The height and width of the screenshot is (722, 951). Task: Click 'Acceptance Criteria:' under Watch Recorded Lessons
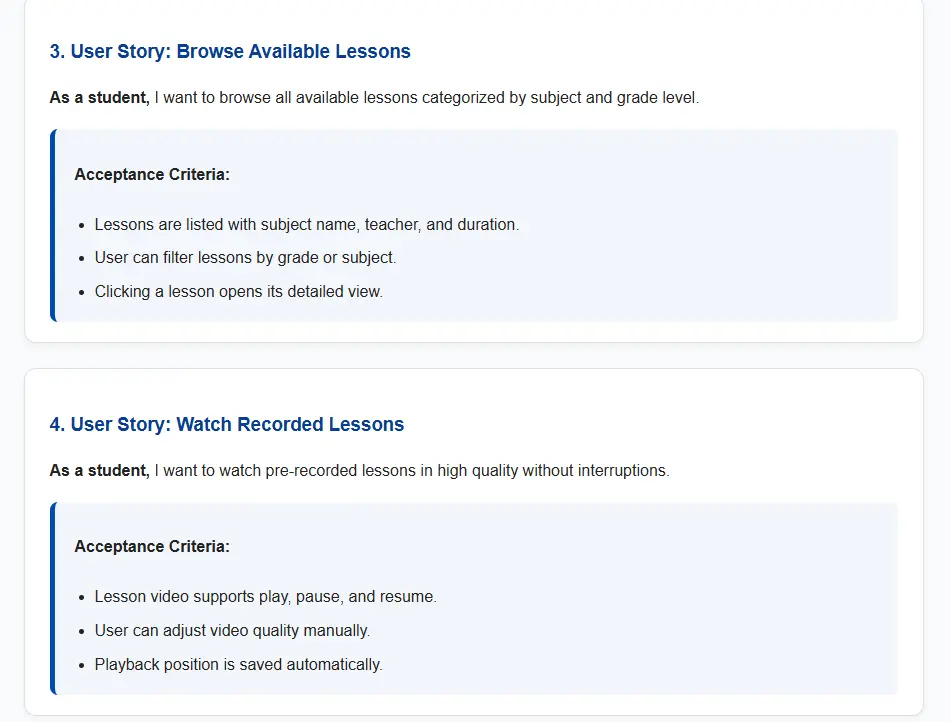(152, 547)
